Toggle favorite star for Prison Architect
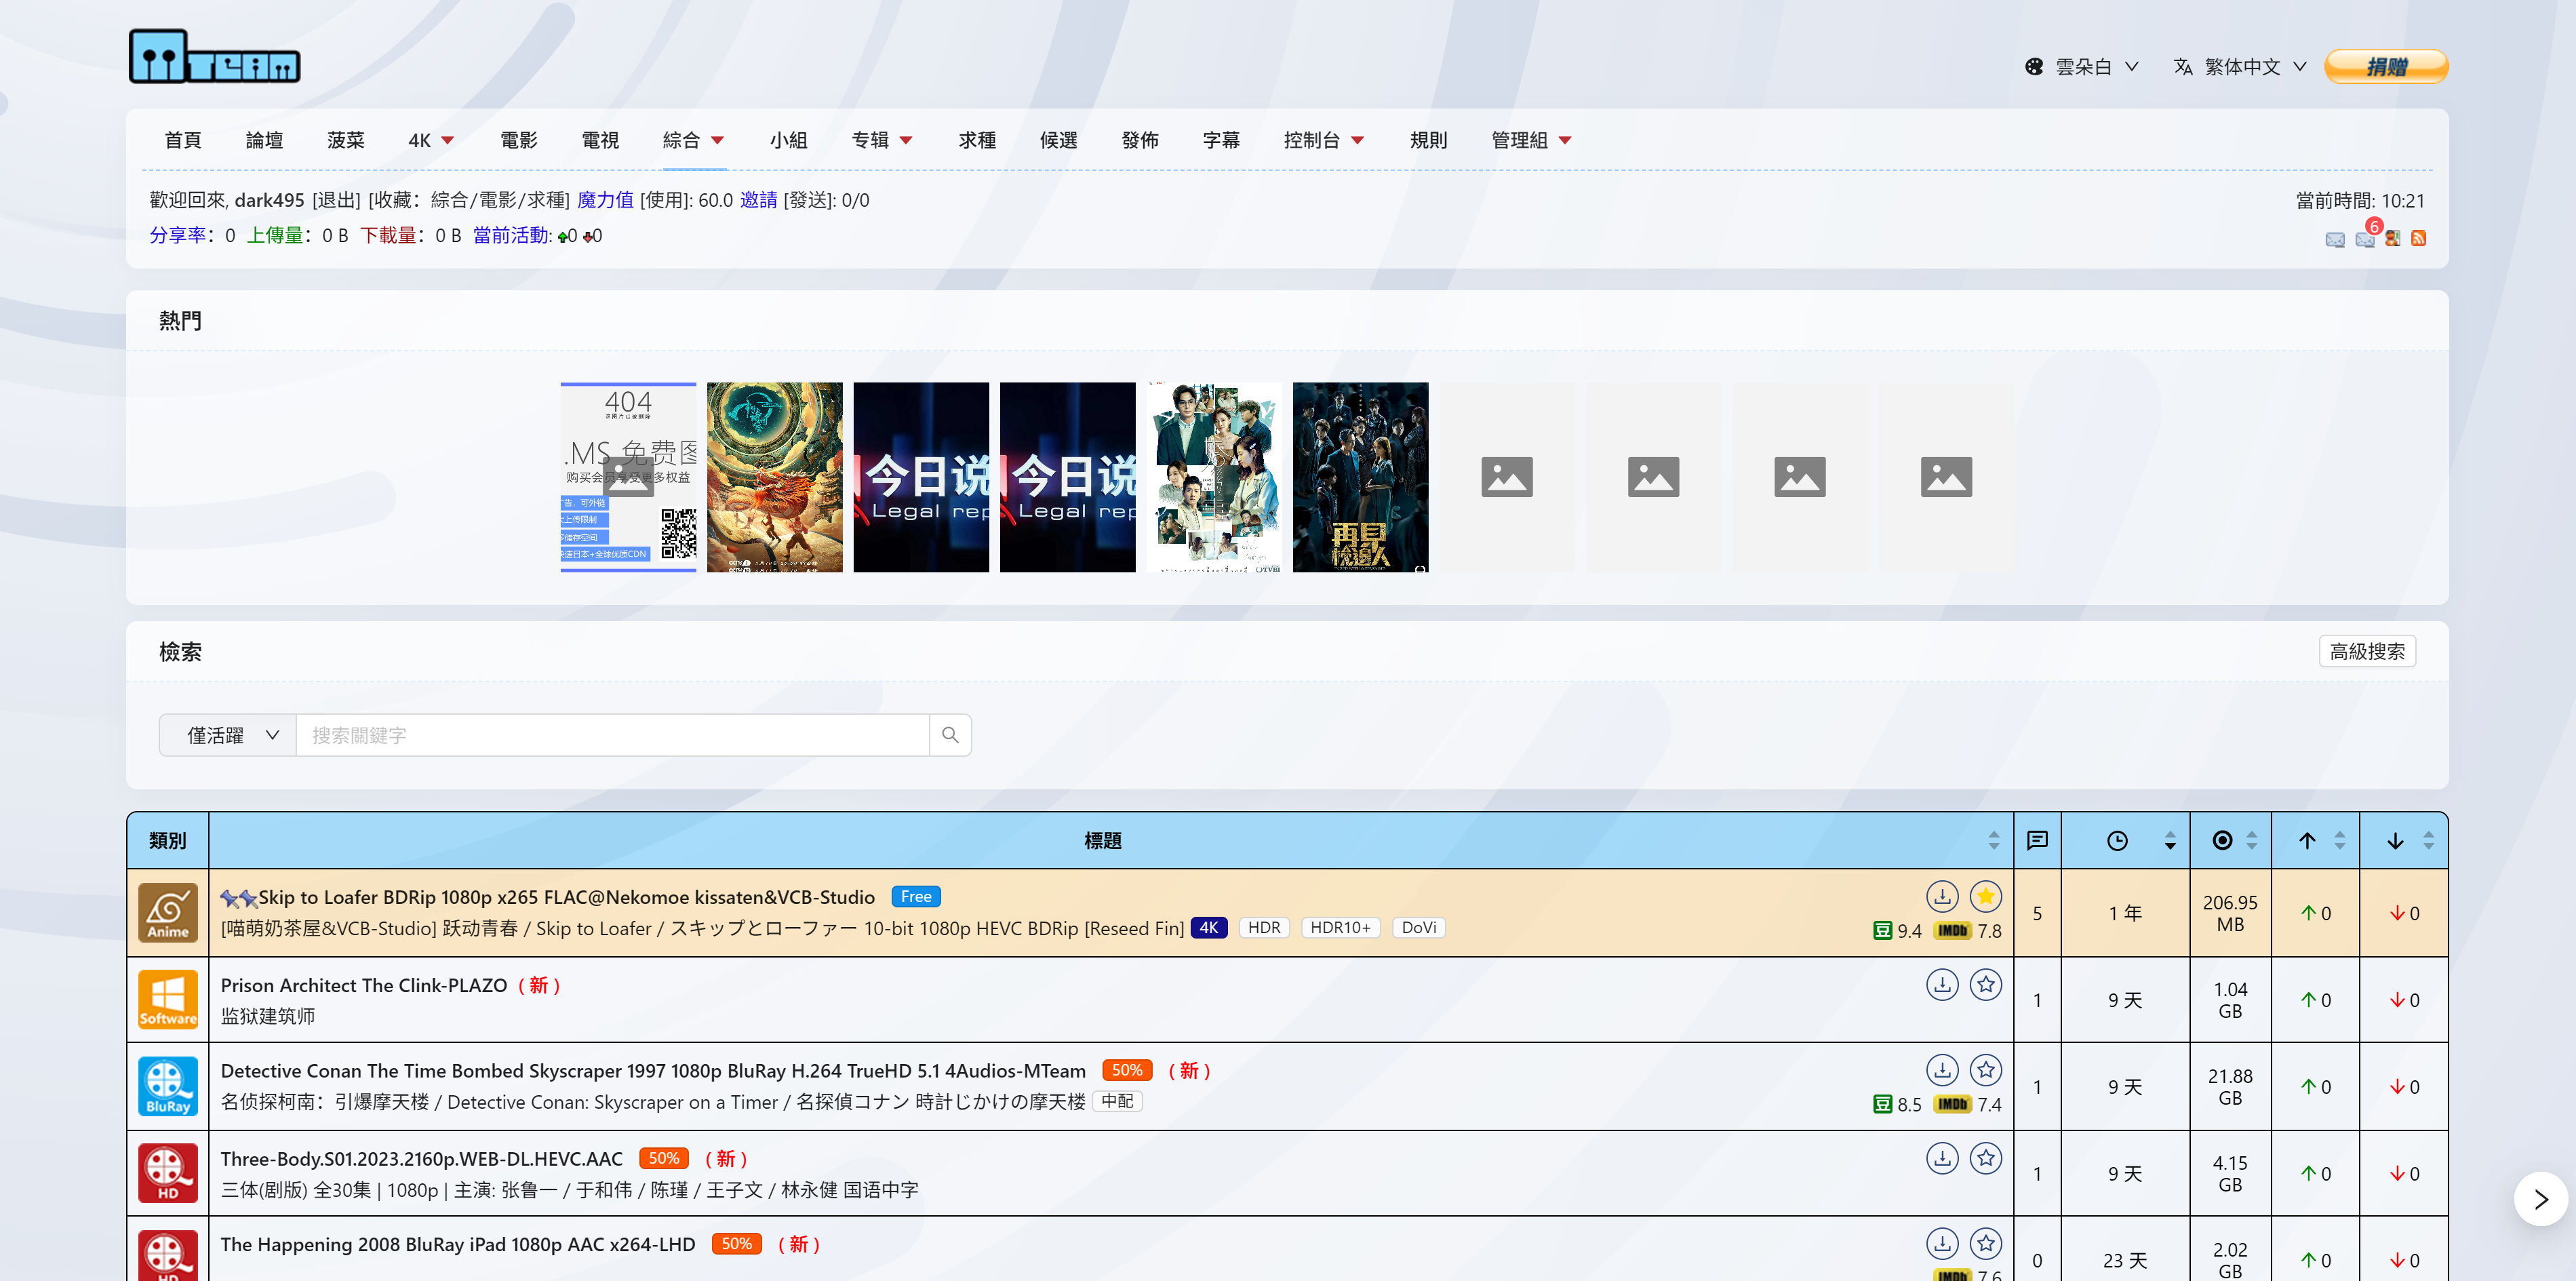Image resolution: width=2576 pixels, height=1281 pixels. (1985, 984)
